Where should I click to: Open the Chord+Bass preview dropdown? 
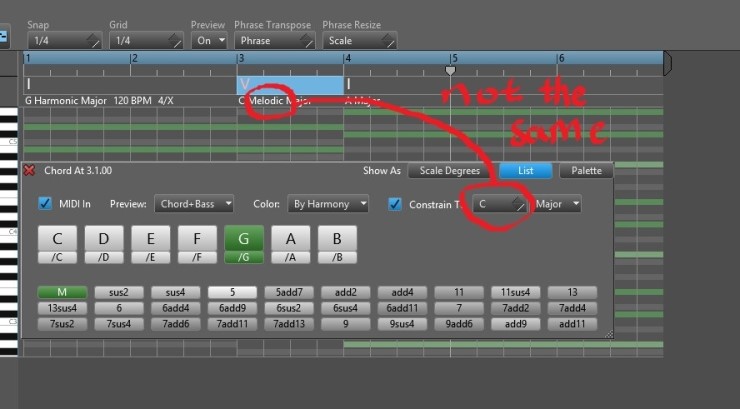pyautogui.click(x=194, y=204)
